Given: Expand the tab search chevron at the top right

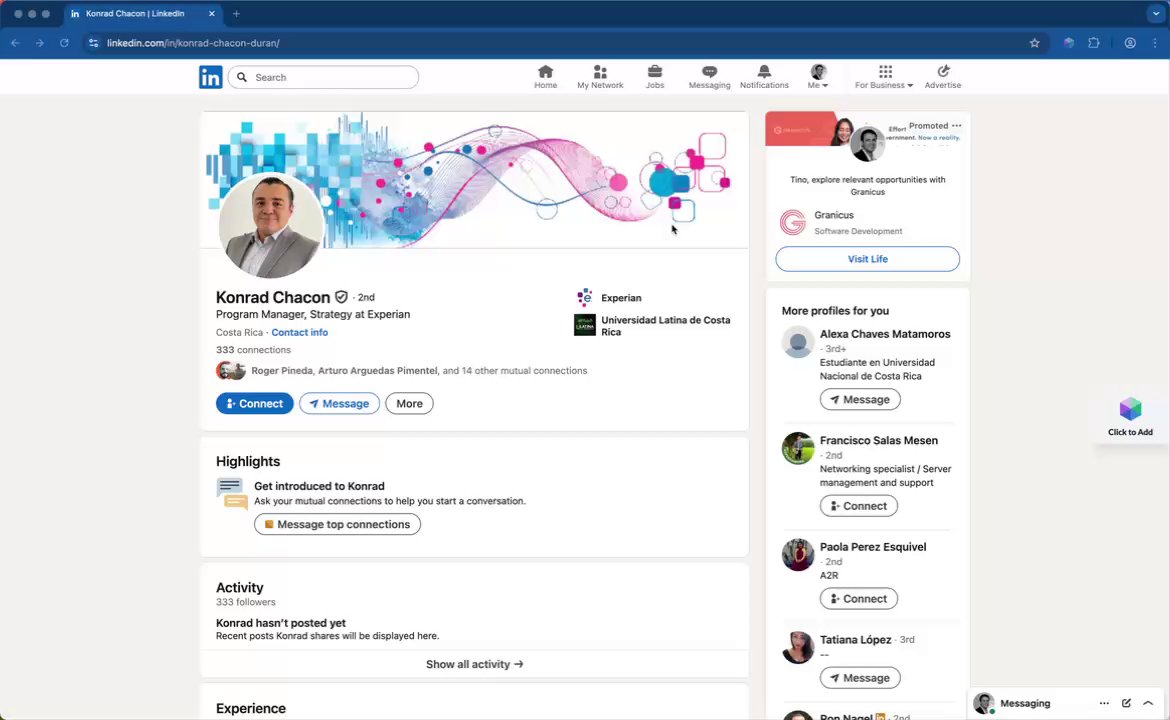Looking at the screenshot, I should 1156,13.
